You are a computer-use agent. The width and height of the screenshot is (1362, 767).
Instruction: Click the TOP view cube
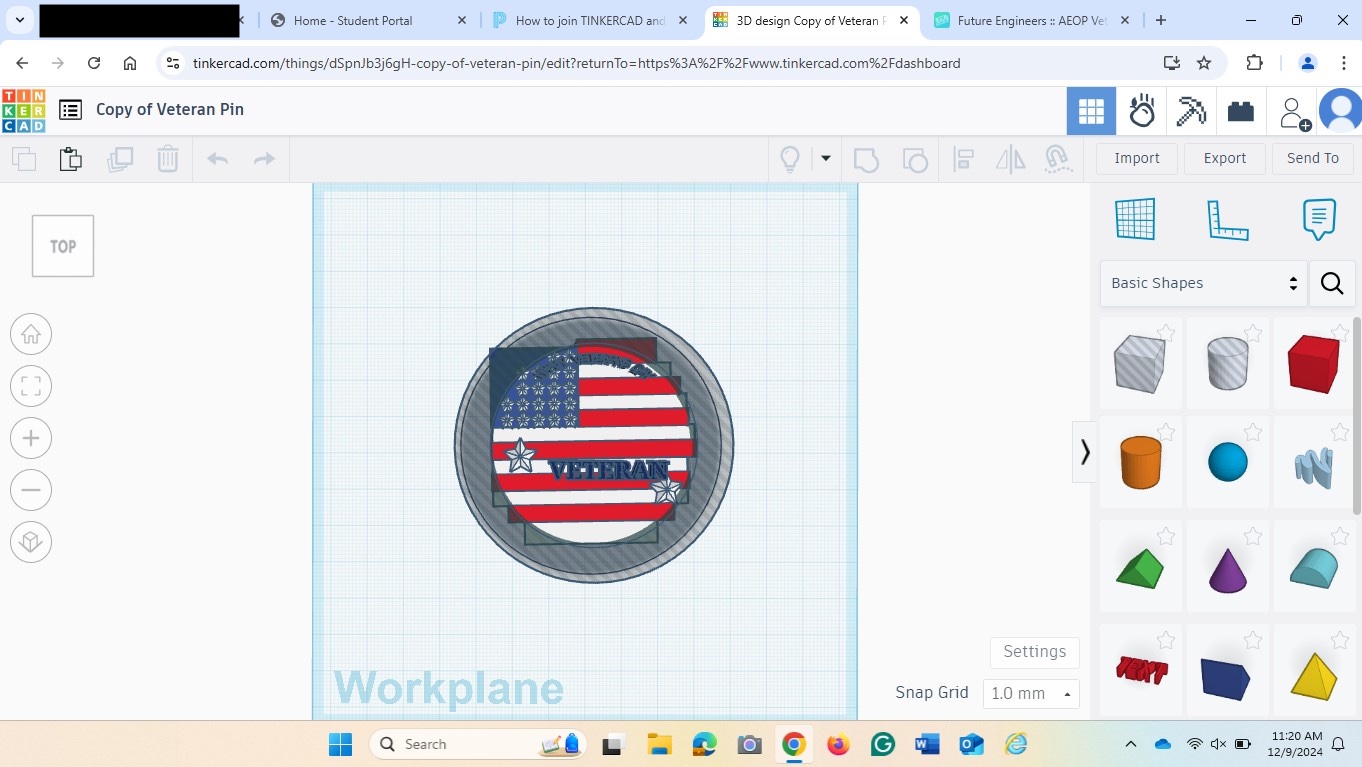click(x=63, y=246)
